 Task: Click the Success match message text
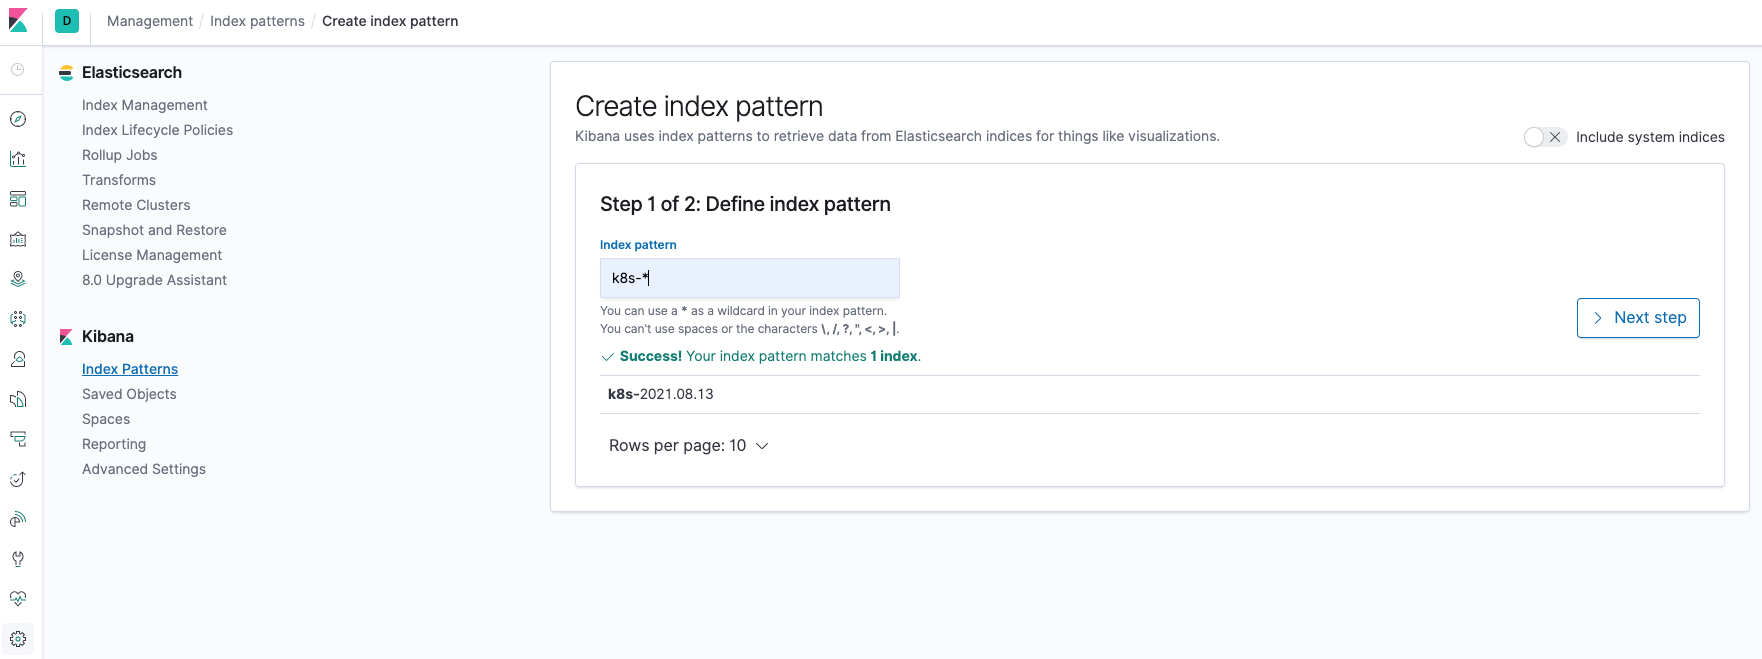(x=761, y=356)
